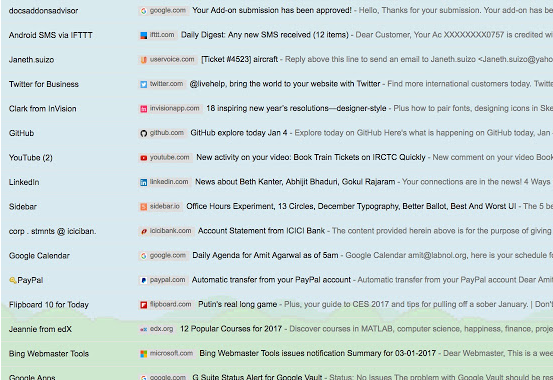Click the LinkedIn icon in the LinkedIn row
Screen dimensions: 553x380
144,182
